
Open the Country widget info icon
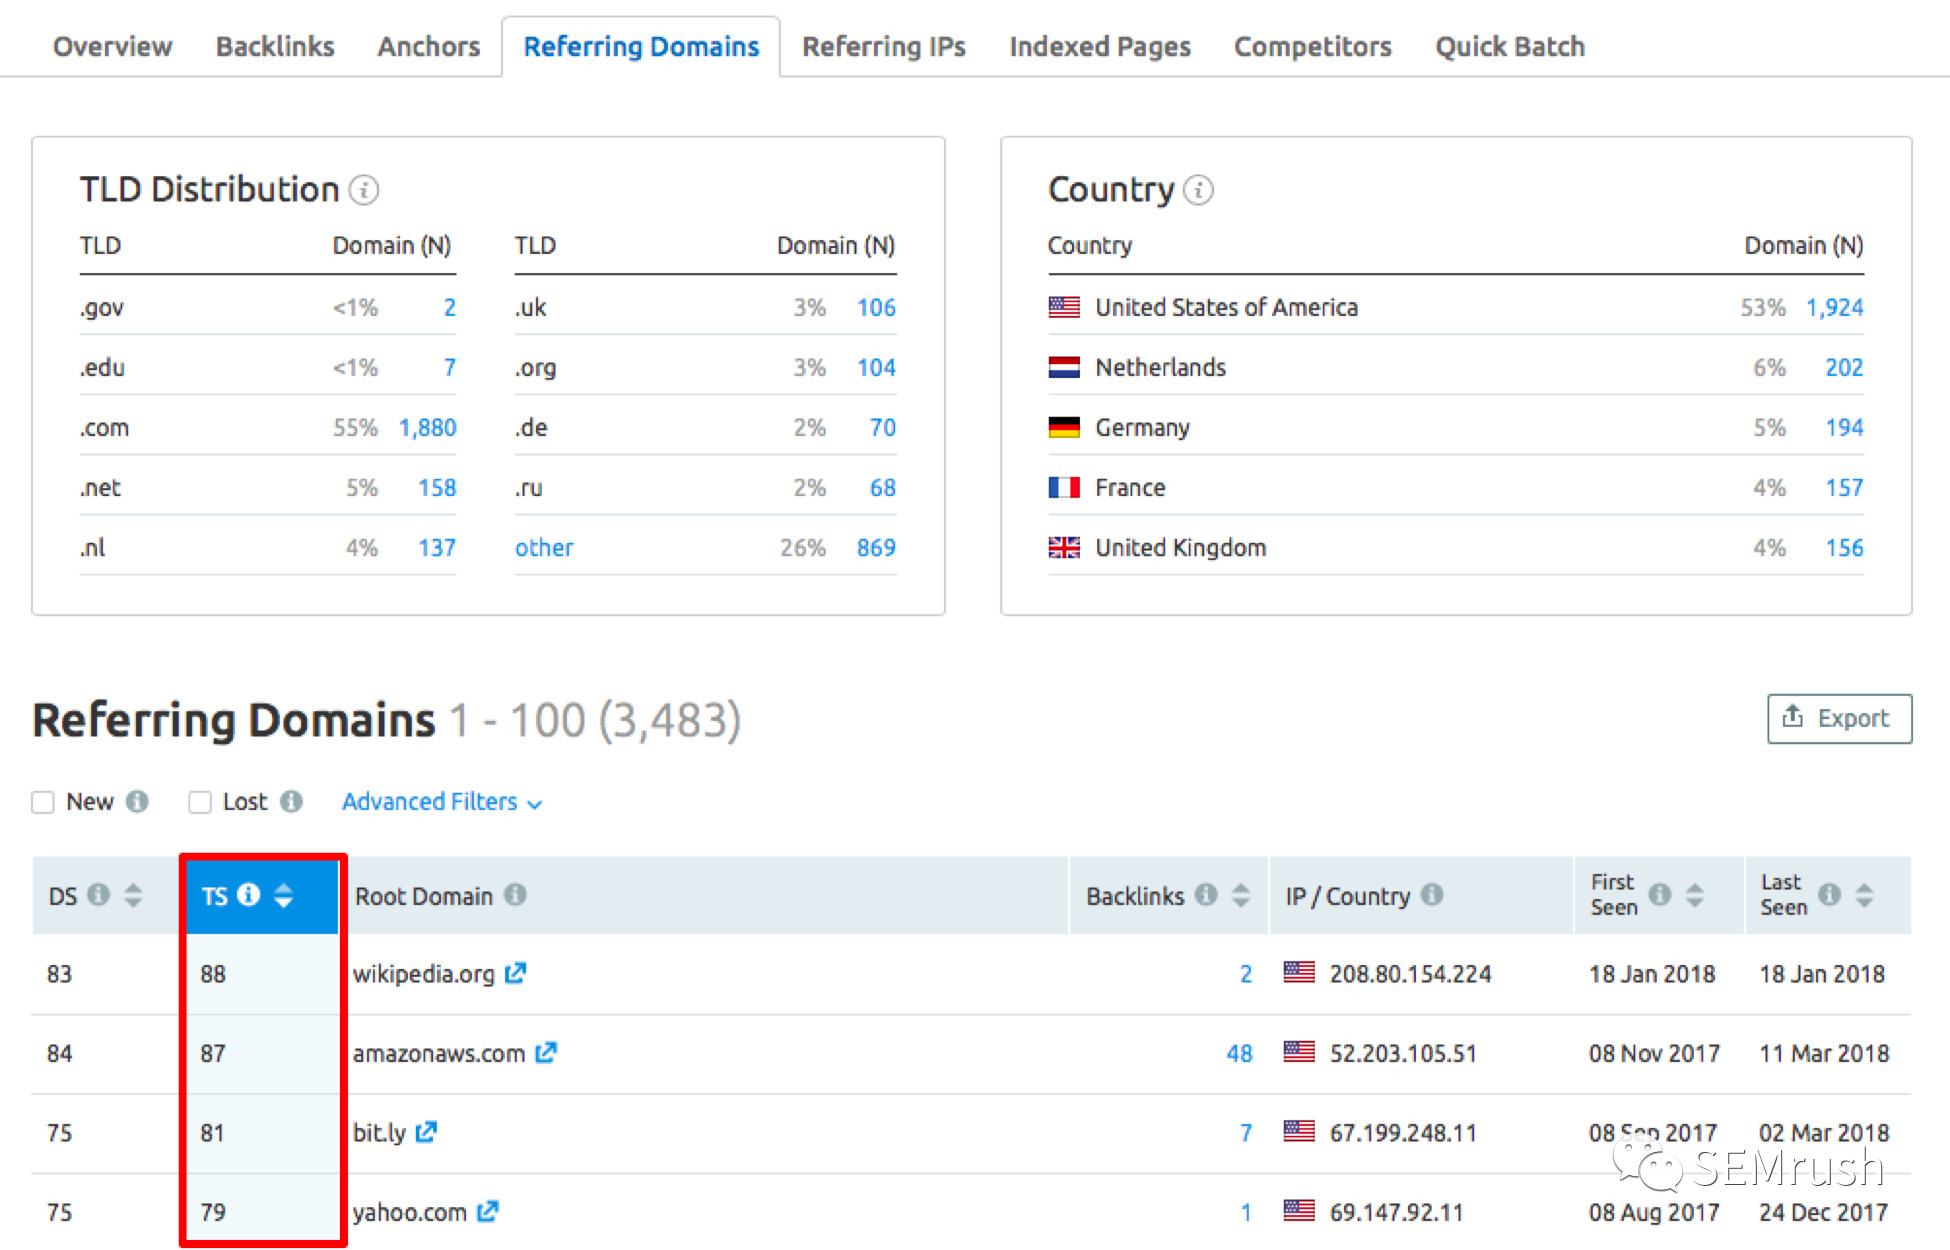tap(1198, 190)
